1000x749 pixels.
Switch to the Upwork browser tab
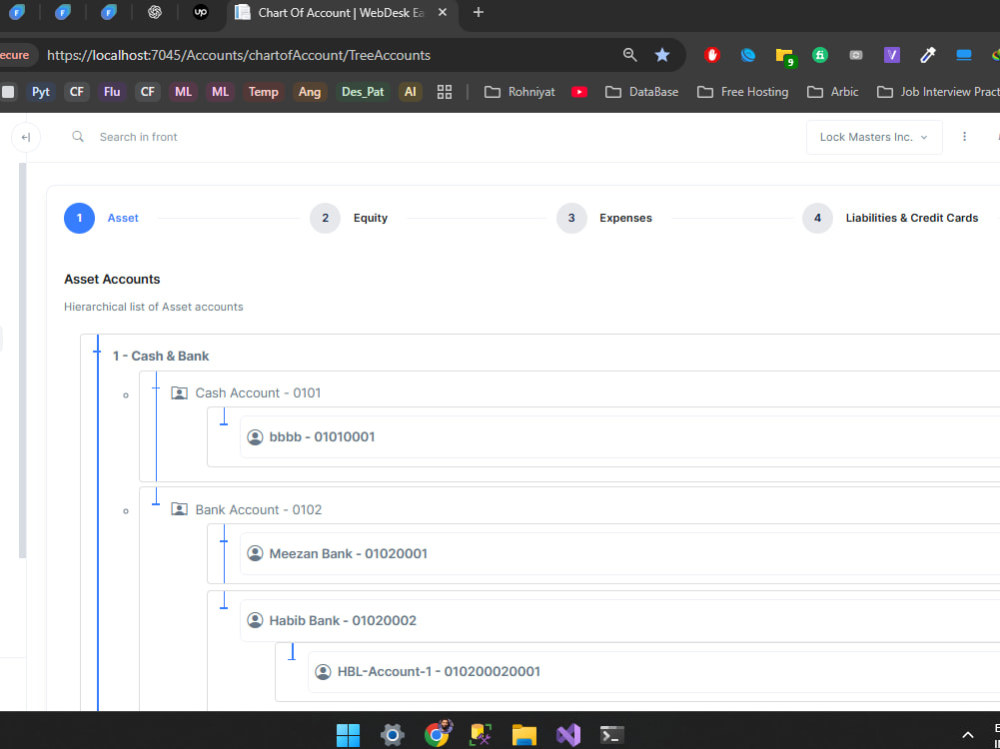[x=200, y=12]
